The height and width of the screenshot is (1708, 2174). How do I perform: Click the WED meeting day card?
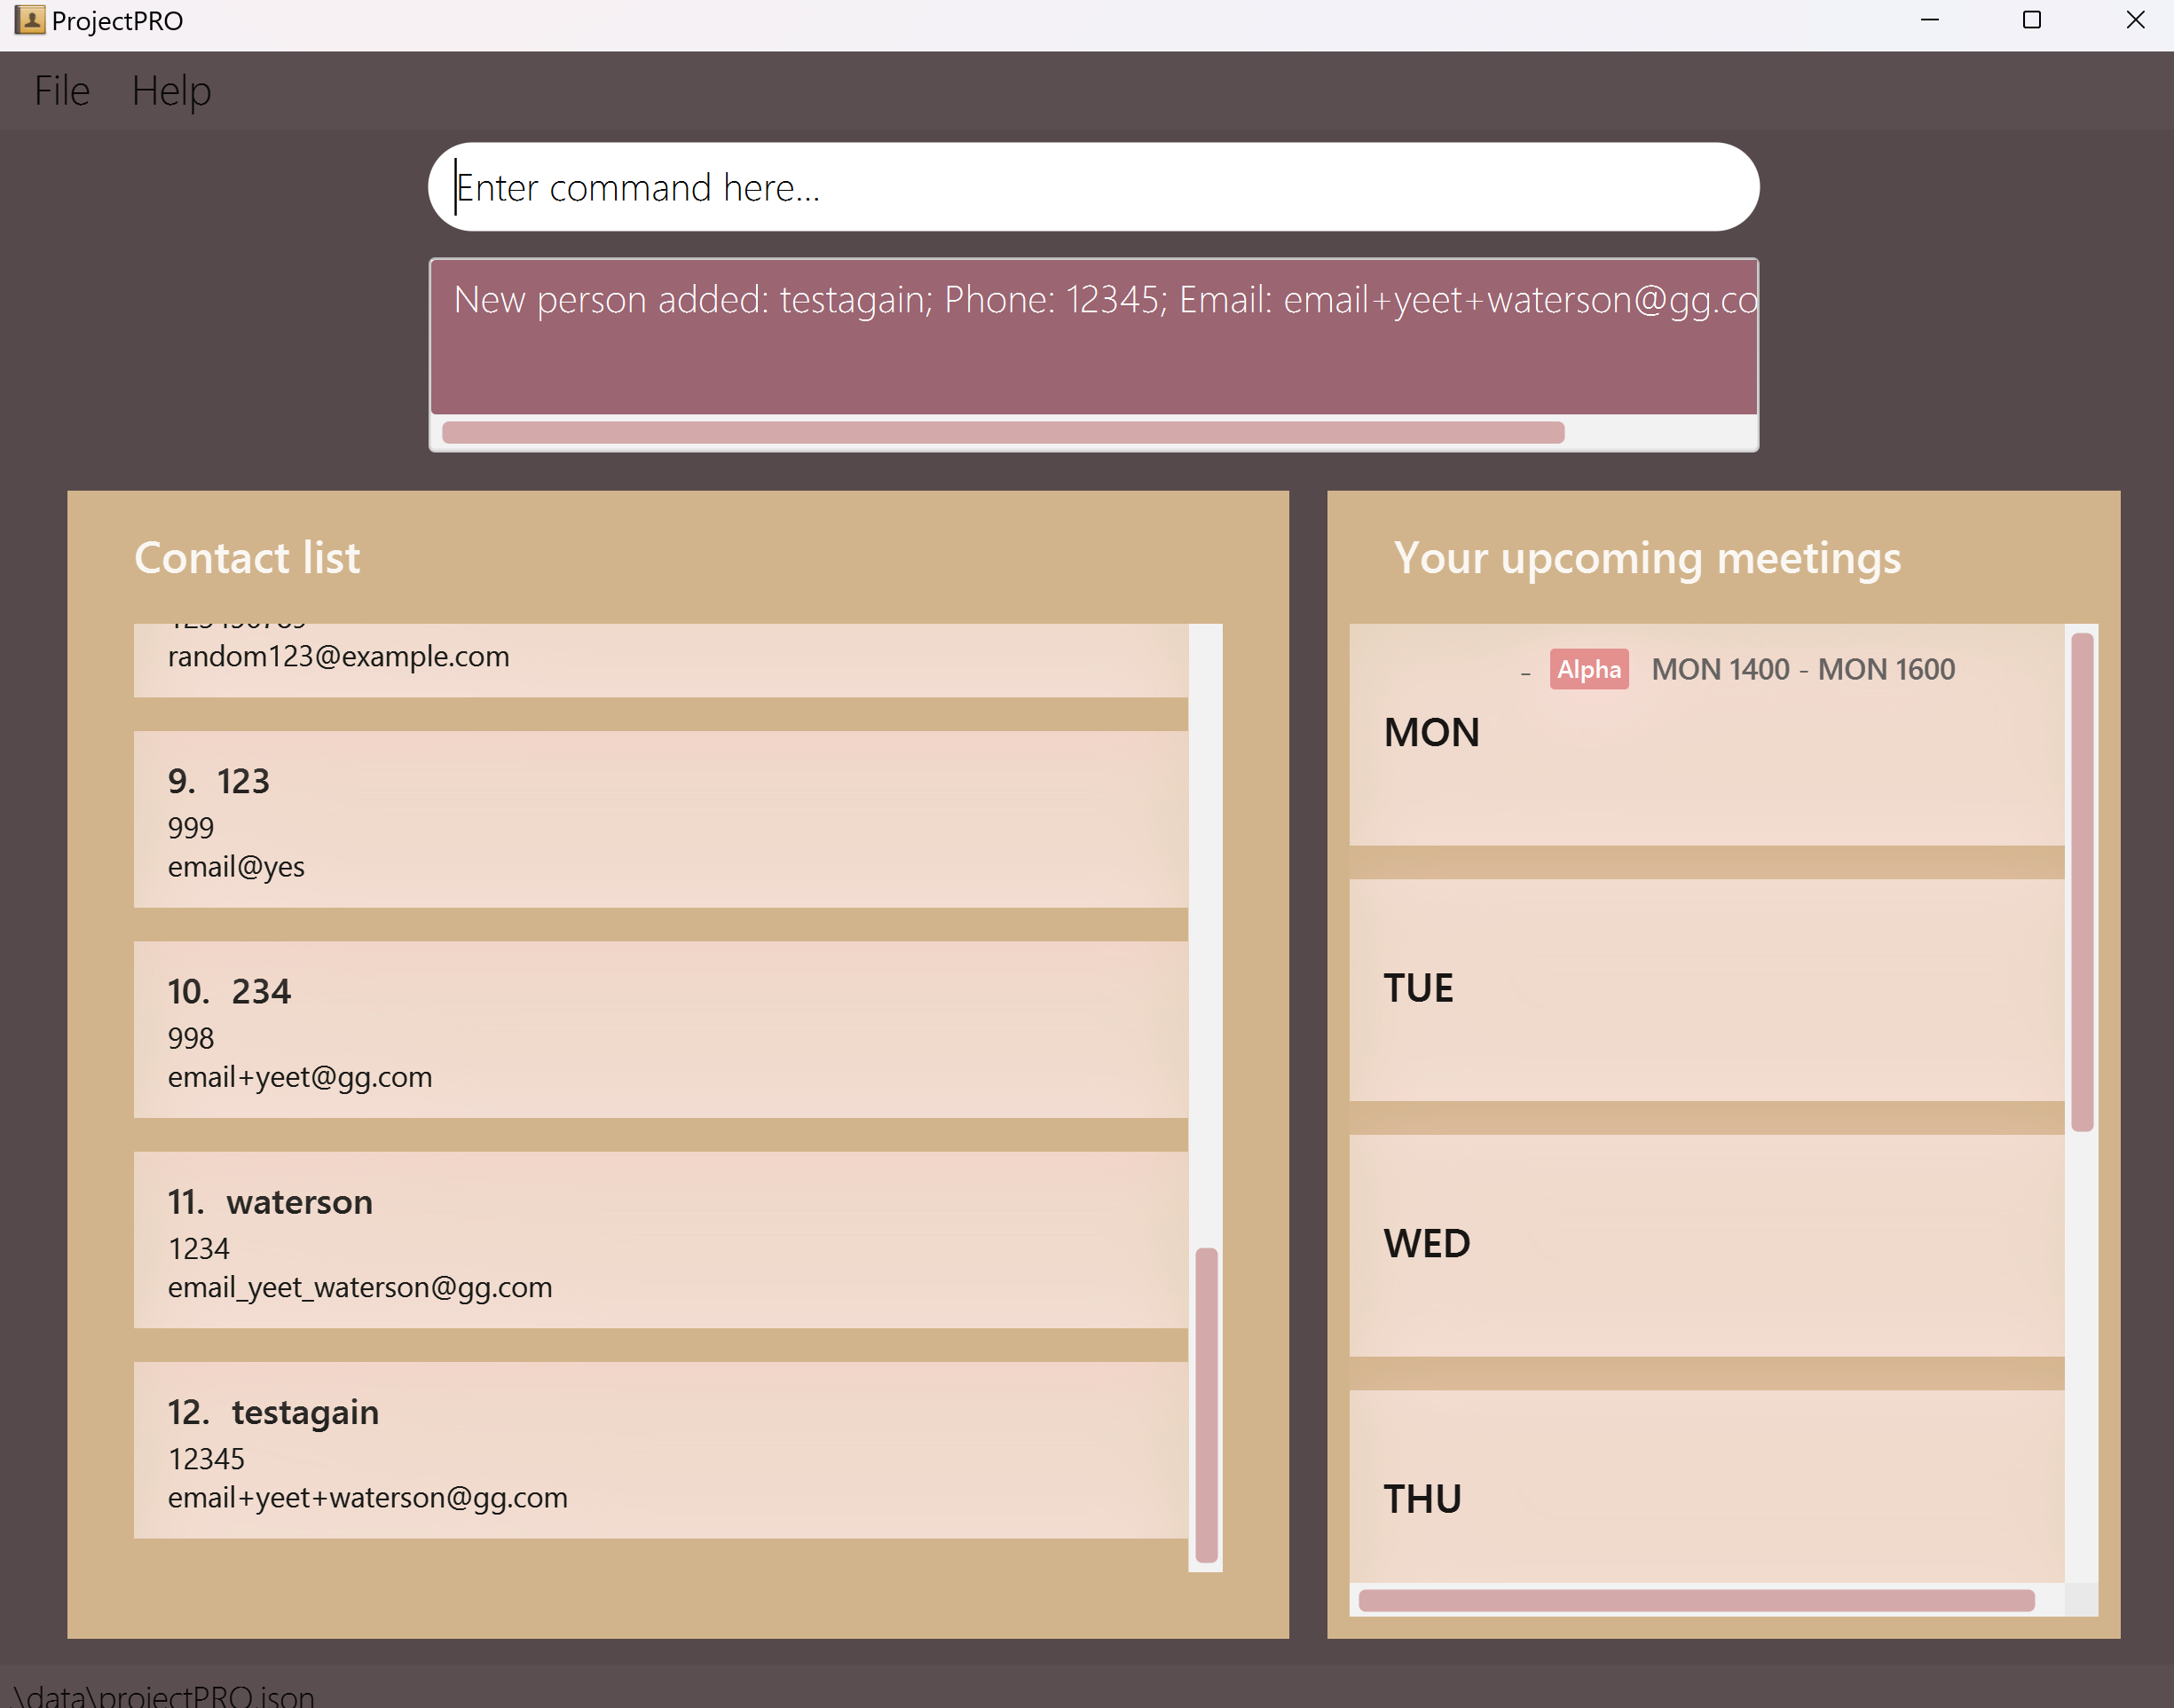tap(1705, 1244)
